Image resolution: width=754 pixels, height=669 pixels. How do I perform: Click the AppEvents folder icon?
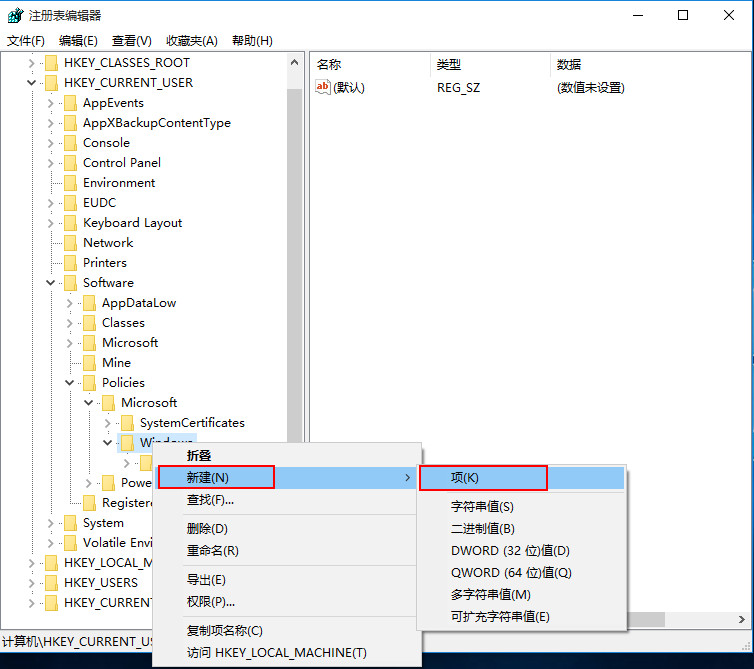(x=71, y=103)
